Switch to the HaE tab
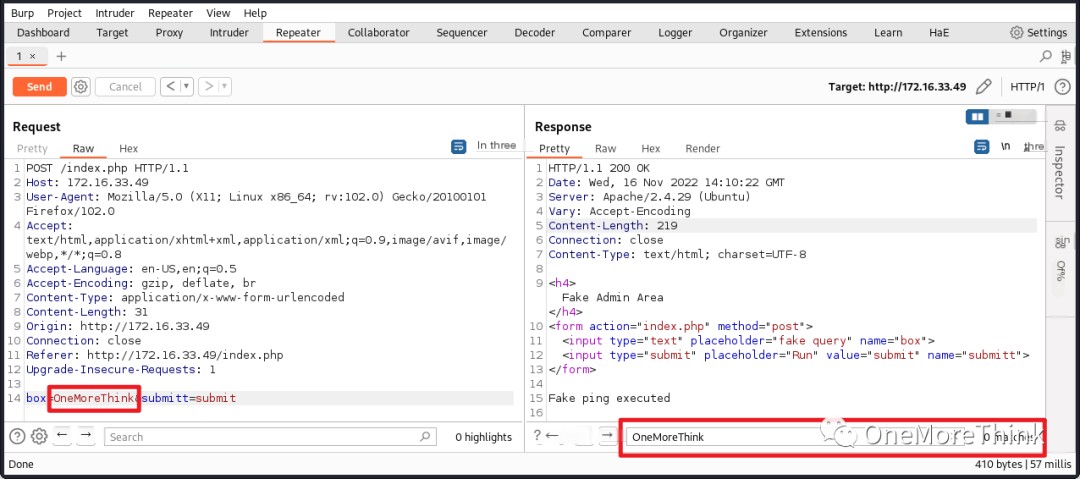The width and height of the screenshot is (1080, 479). point(939,32)
